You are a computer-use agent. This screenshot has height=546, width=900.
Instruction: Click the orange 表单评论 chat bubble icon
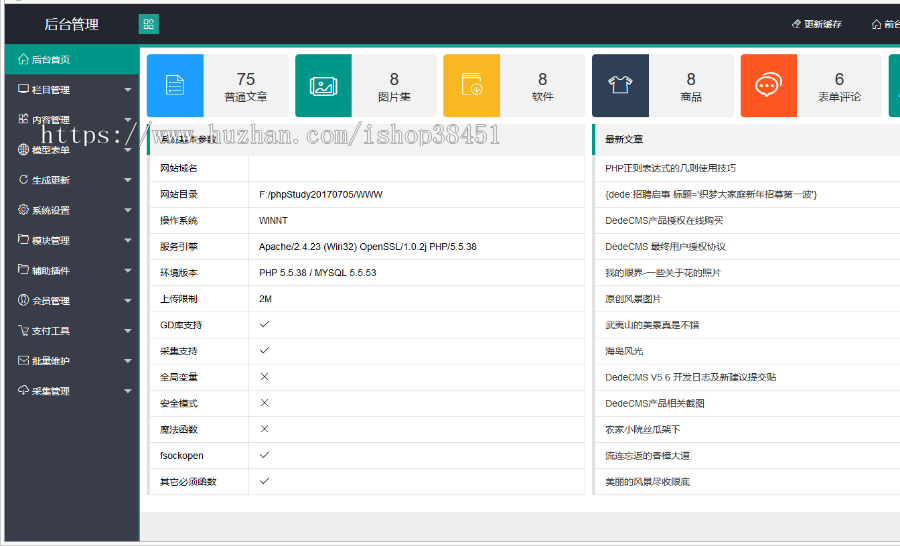click(x=768, y=86)
